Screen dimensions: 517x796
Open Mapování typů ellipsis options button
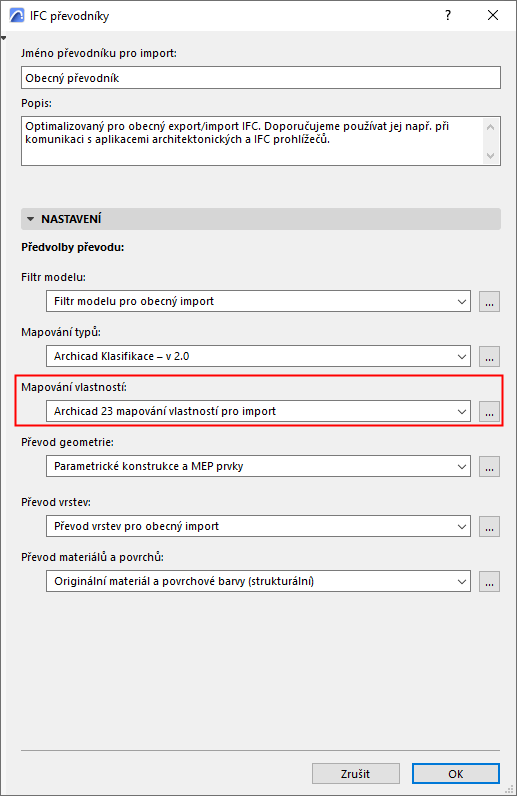489,356
